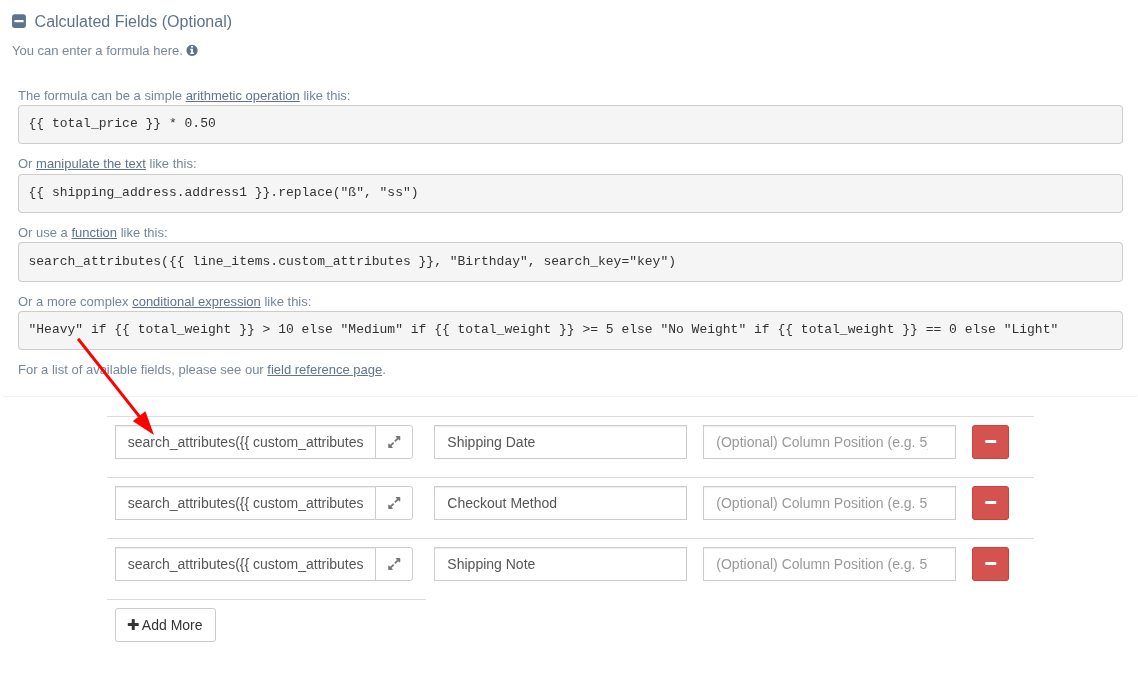Set column position for Shipping Date row
This screenshot has width=1138, height=677.
coord(829,442)
